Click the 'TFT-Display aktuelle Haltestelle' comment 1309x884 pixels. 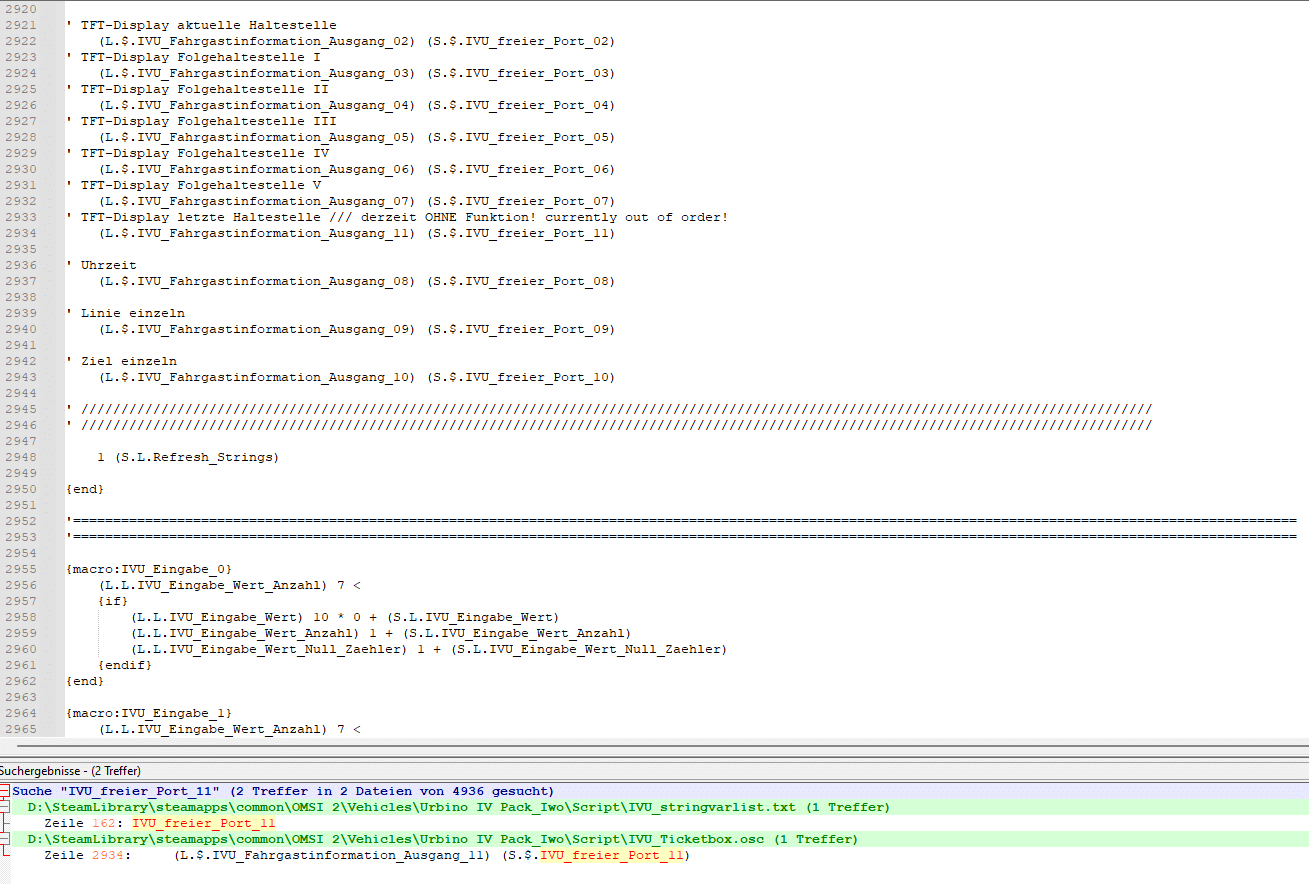pos(208,25)
